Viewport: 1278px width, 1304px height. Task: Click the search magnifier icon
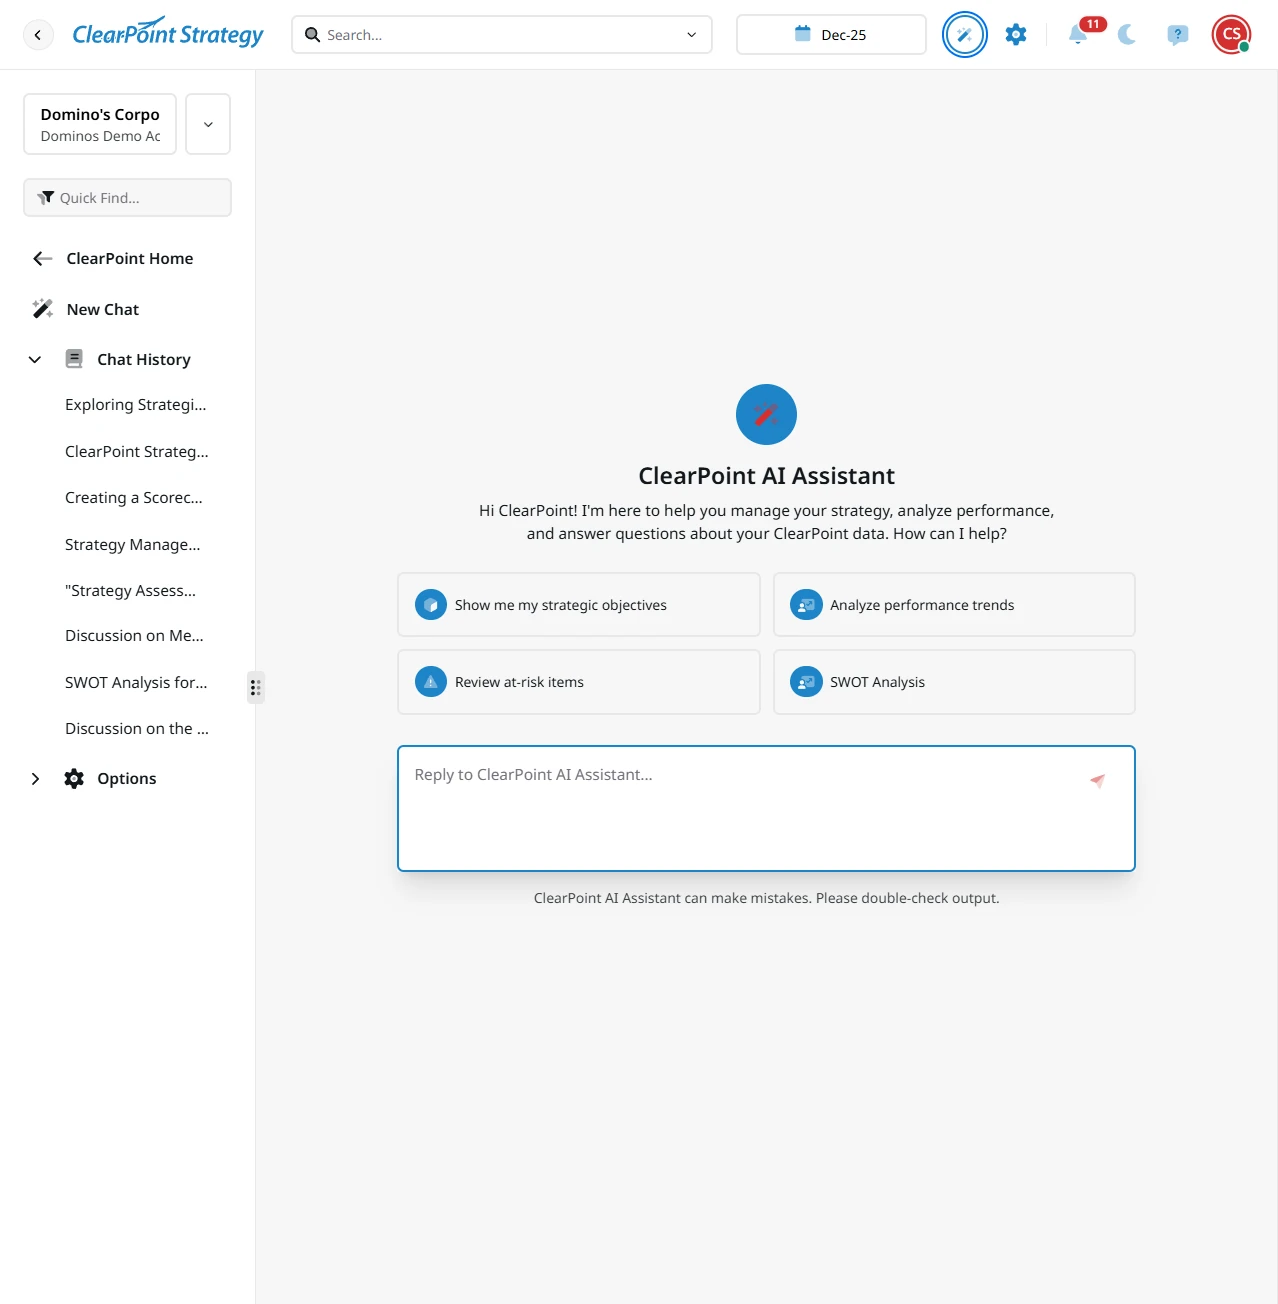pos(312,35)
